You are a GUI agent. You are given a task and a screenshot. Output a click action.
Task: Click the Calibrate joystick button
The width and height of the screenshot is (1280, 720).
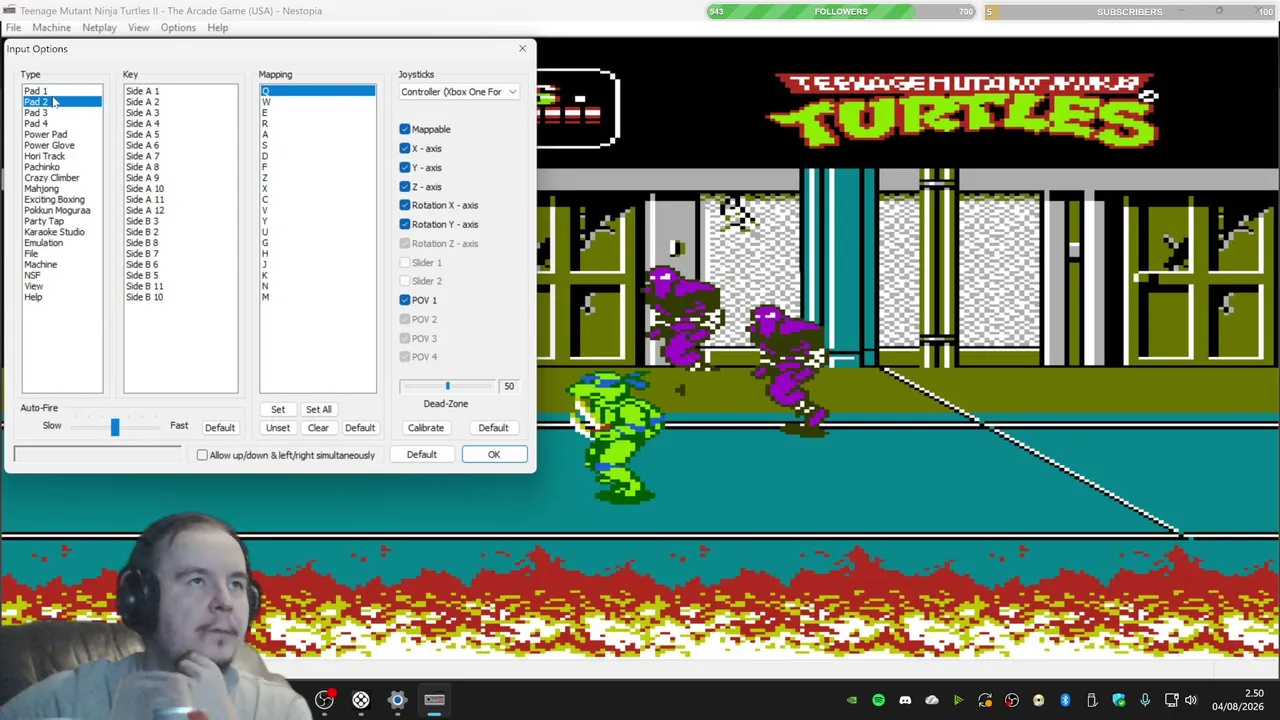(x=426, y=428)
